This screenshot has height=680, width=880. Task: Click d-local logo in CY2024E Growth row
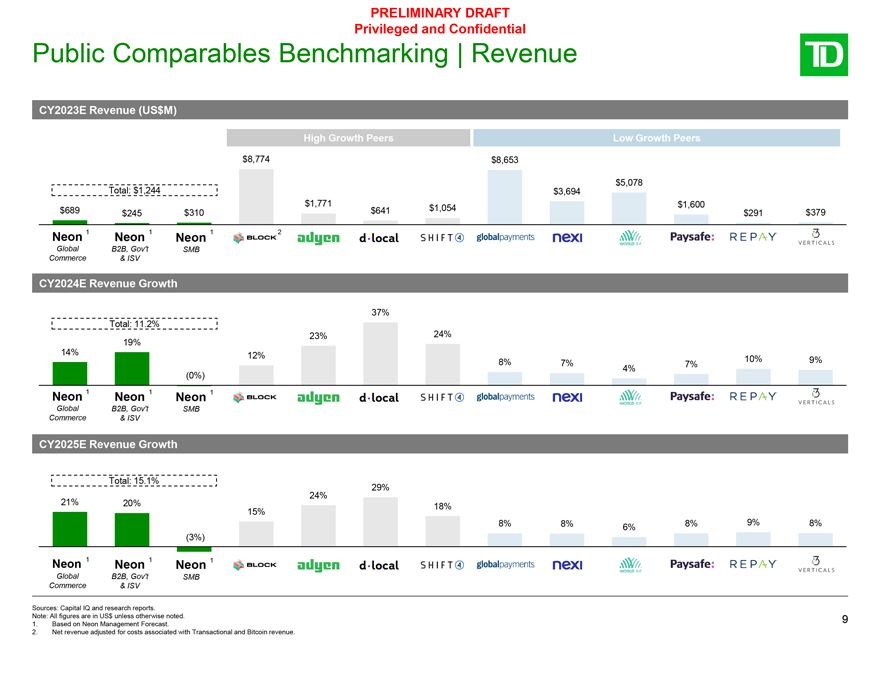tap(379, 398)
